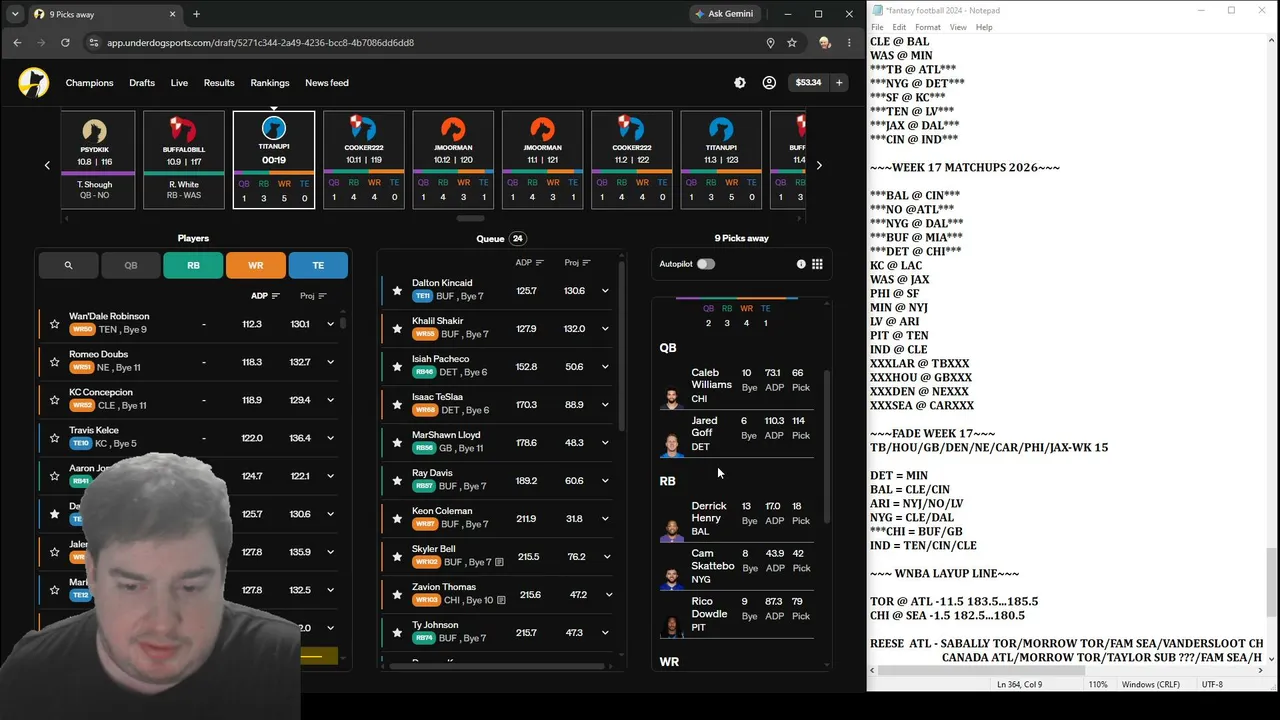Reload the Underdog draft page
This screenshot has width=1280, height=720.
pyautogui.click(x=65, y=43)
